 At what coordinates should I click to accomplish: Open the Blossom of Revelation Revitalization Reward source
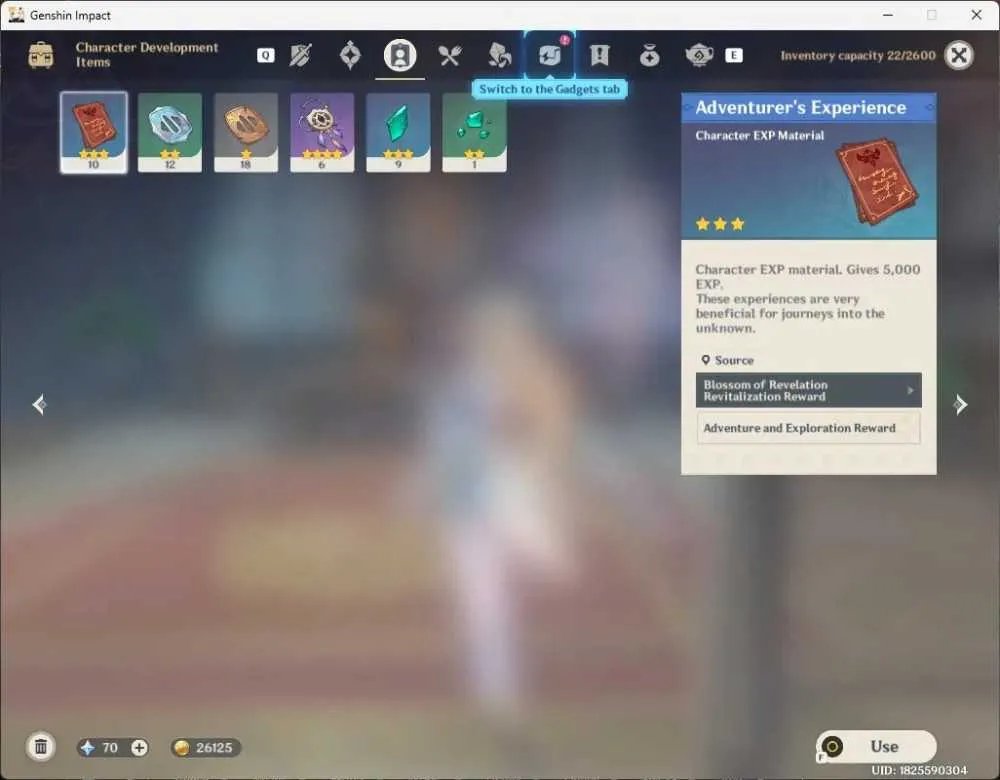809,390
